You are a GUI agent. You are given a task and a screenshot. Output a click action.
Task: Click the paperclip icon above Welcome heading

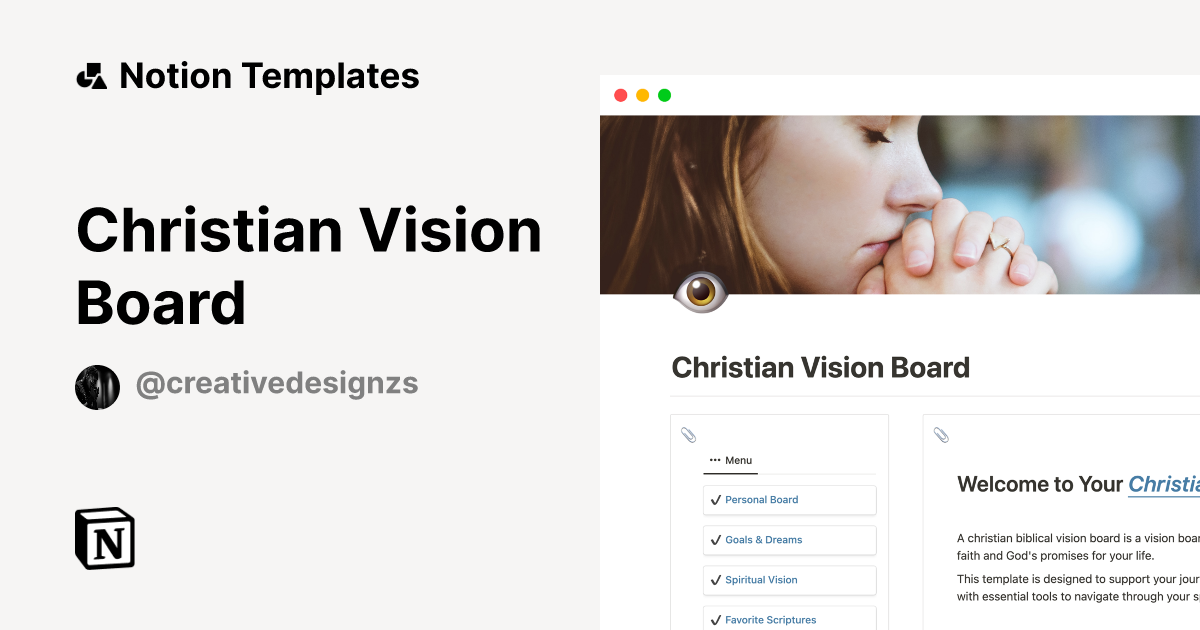tap(941, 435)
